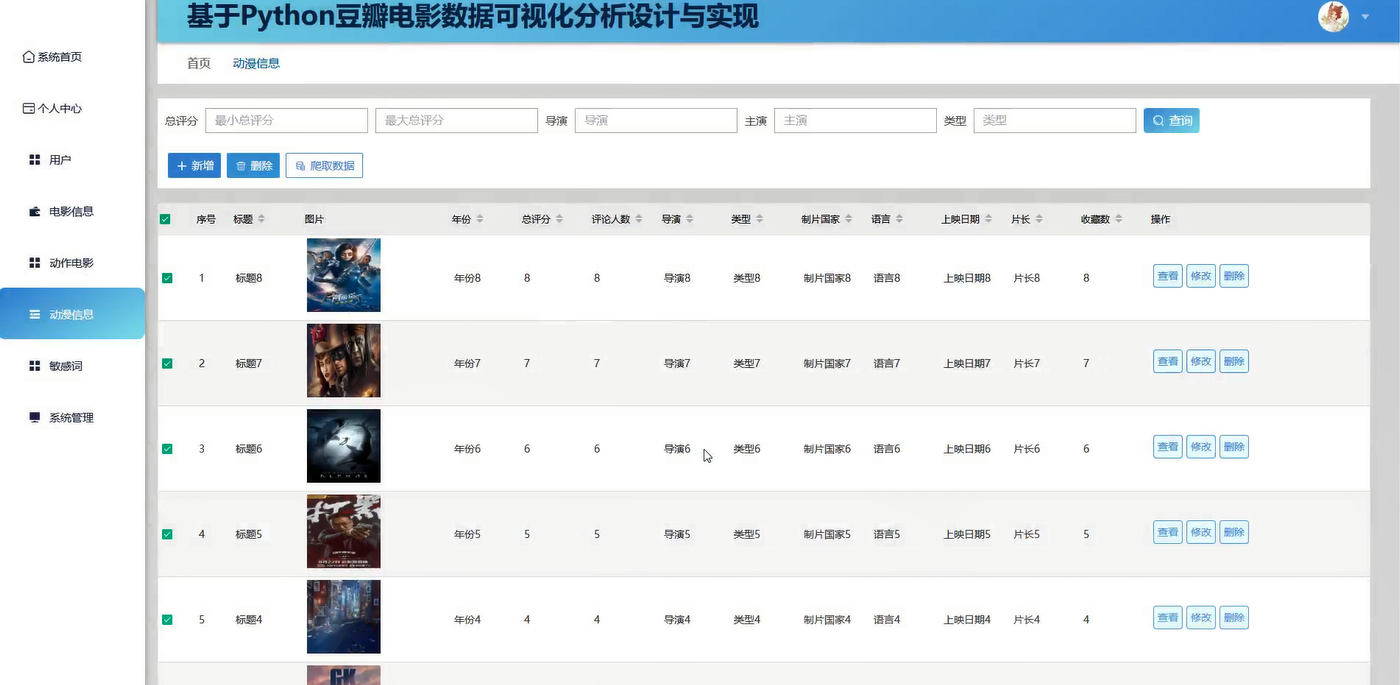Click the list icon beside 动漫信息

pos(34,314)
